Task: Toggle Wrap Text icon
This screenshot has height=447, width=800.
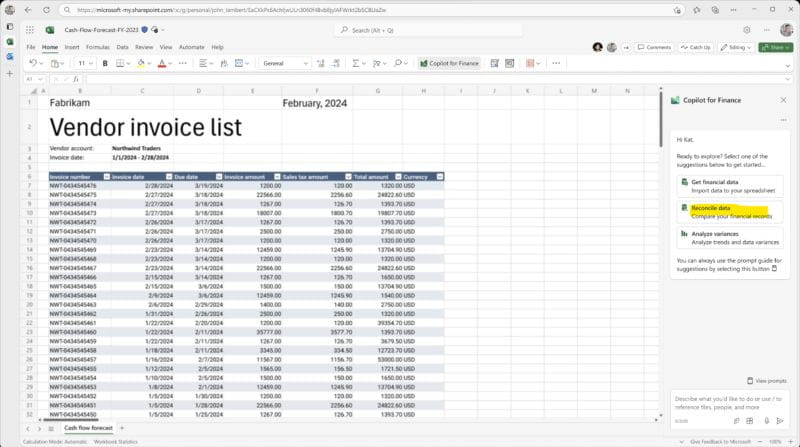Action: pos(224,63)
